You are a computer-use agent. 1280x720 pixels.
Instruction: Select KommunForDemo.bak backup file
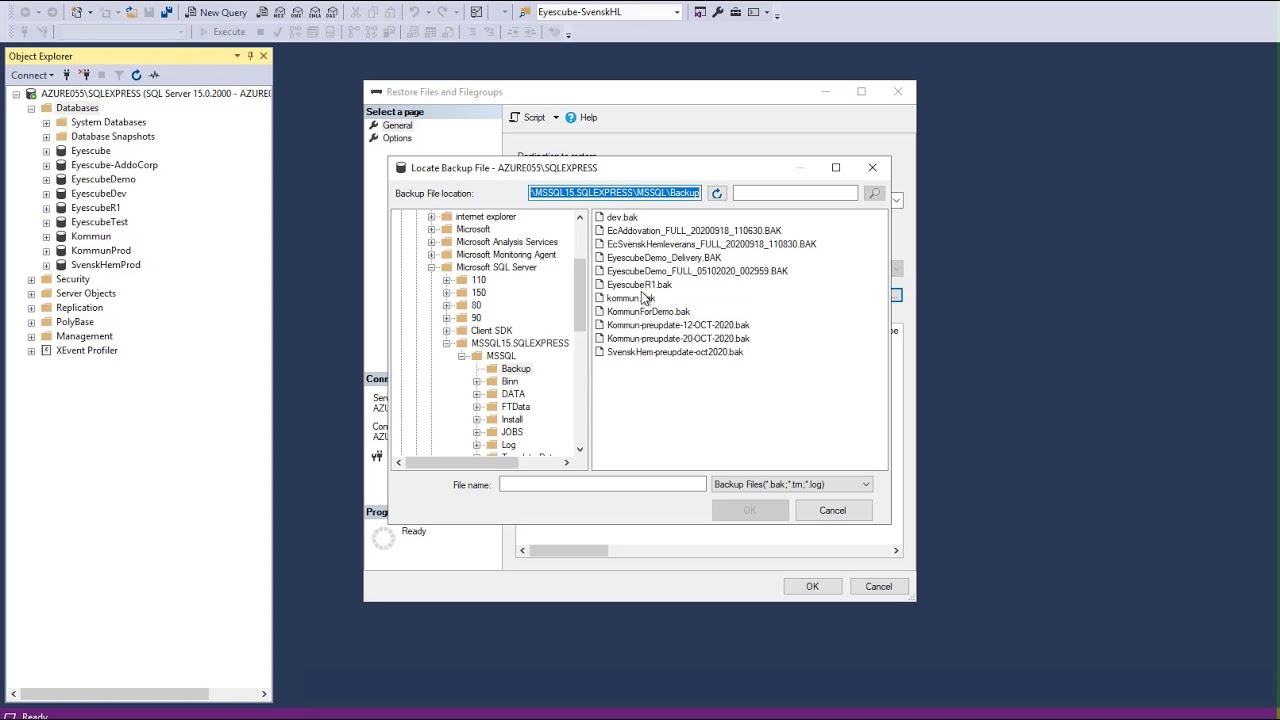pyautogui.click(x=648, y=312)
